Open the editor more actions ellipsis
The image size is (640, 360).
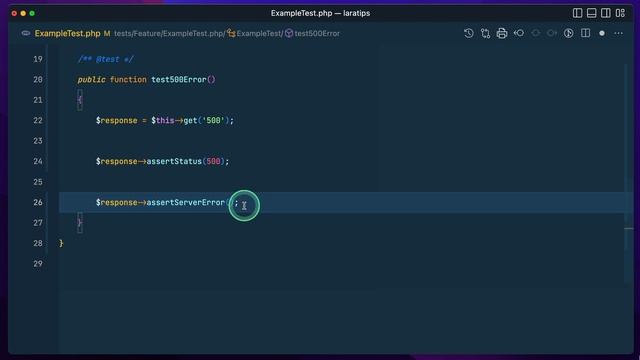coord(619,33)
